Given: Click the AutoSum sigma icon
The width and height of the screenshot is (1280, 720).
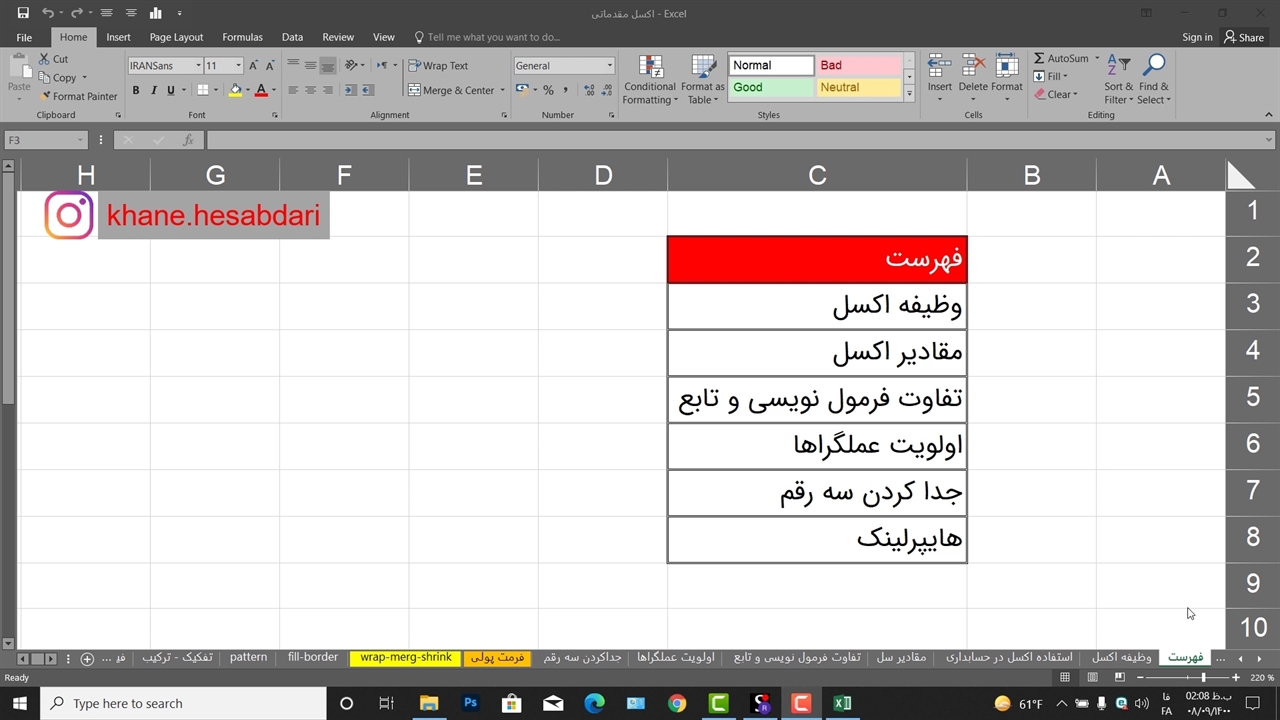Looking at the screenshot, I should tap(1039, 58).
